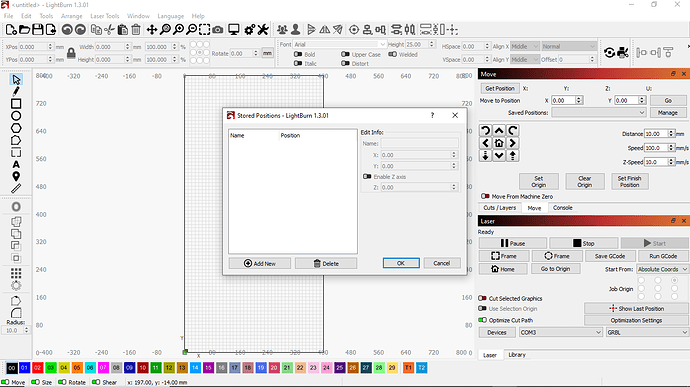The width and height of the screenshot is (690, 387).
Task: Select the Draw Lines pencil tool
Action: coord(16,92)
